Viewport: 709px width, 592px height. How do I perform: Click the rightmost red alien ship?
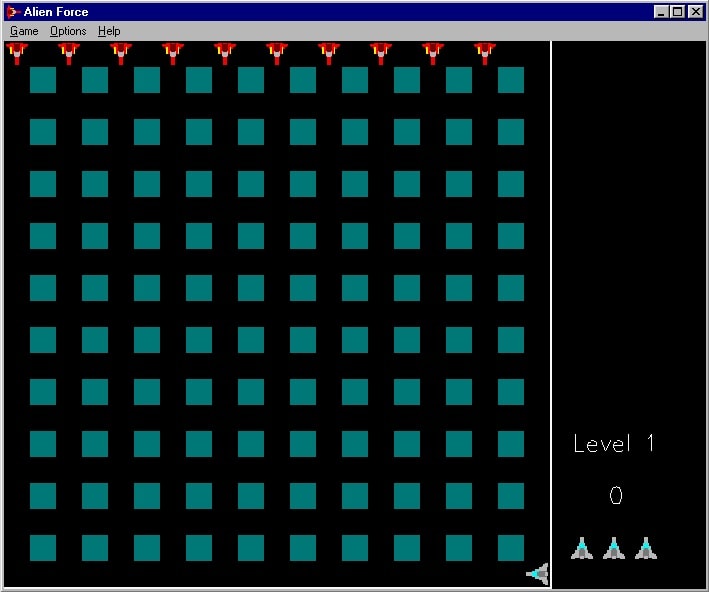click(x=485, y=52)
